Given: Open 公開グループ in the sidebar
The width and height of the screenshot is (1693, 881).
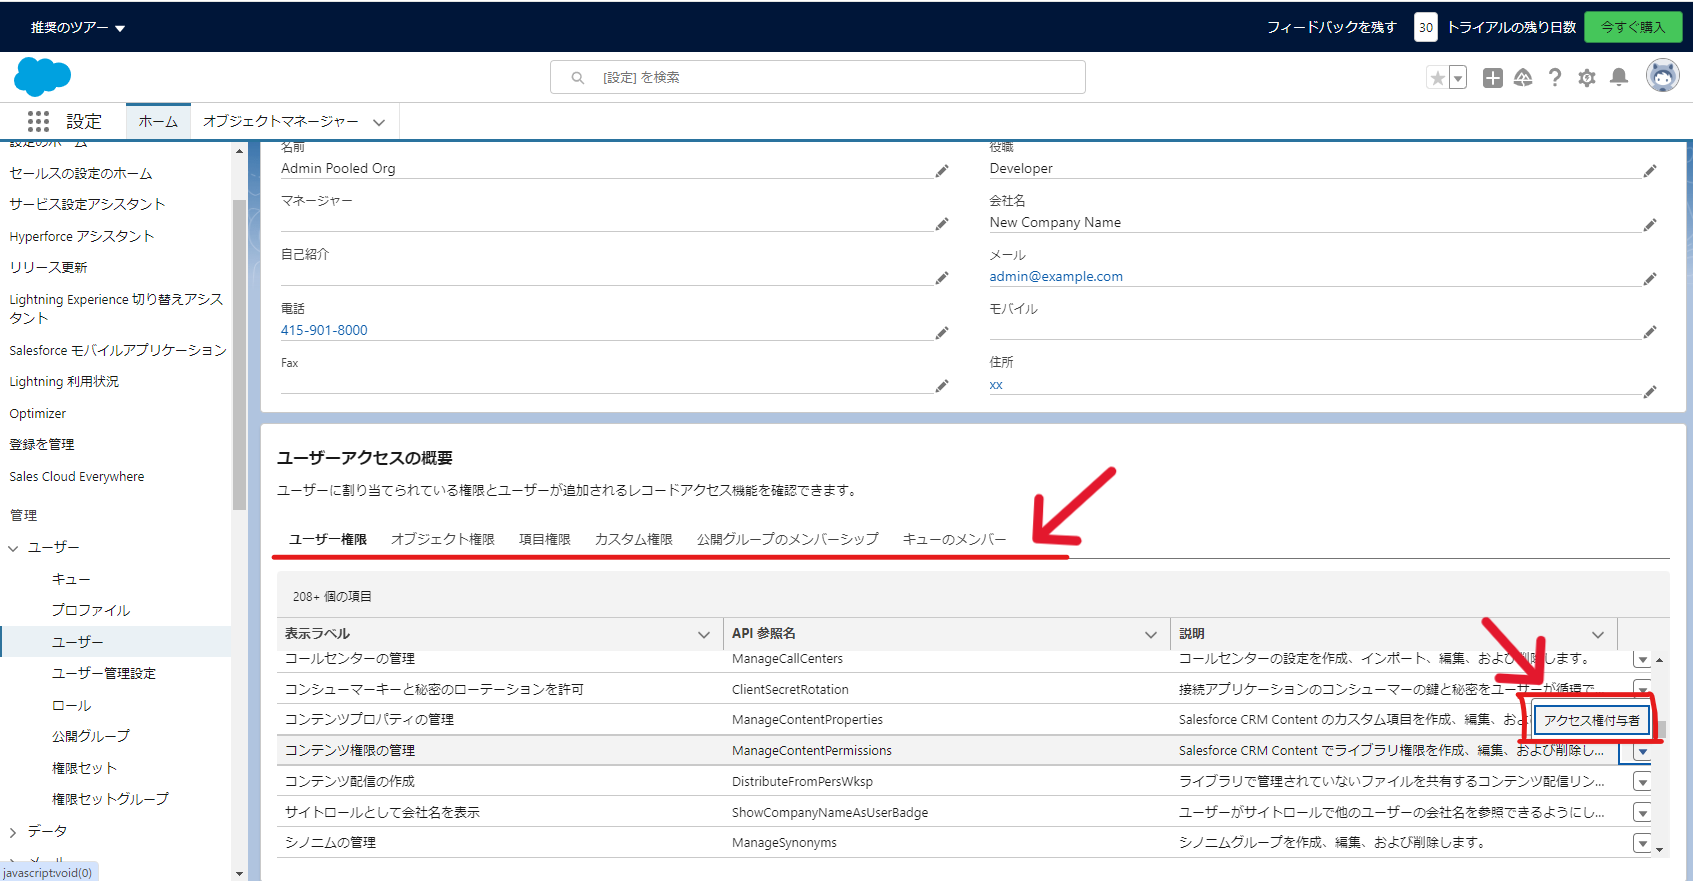Looking at the screenshot, I should point(91,736).
